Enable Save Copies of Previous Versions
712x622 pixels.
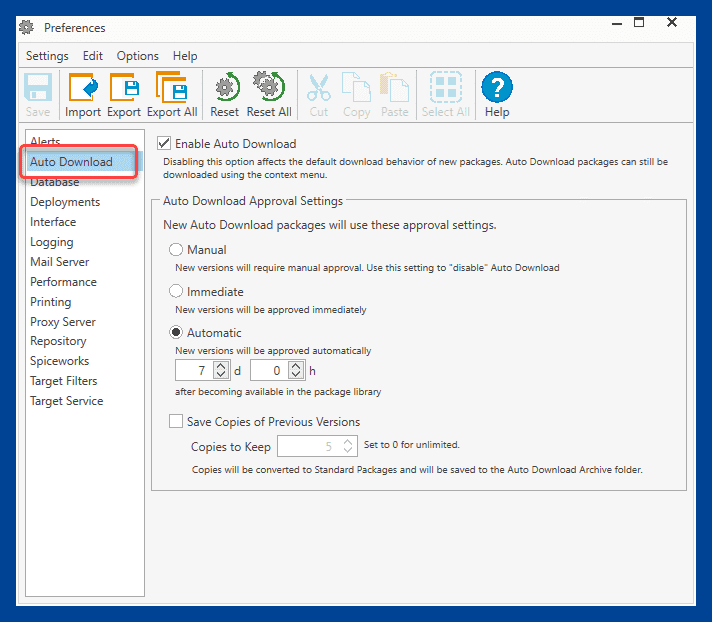click(176, 421)
